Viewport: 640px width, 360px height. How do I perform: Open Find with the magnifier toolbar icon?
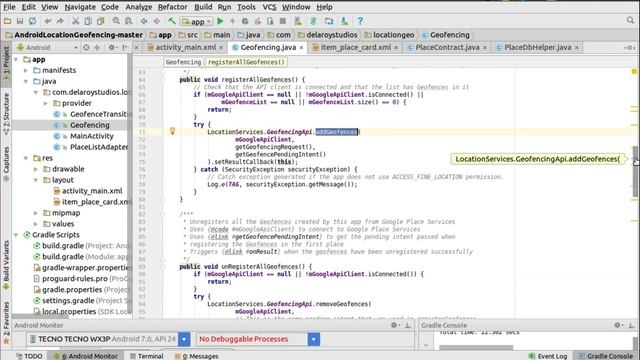[x=116, y=21]
